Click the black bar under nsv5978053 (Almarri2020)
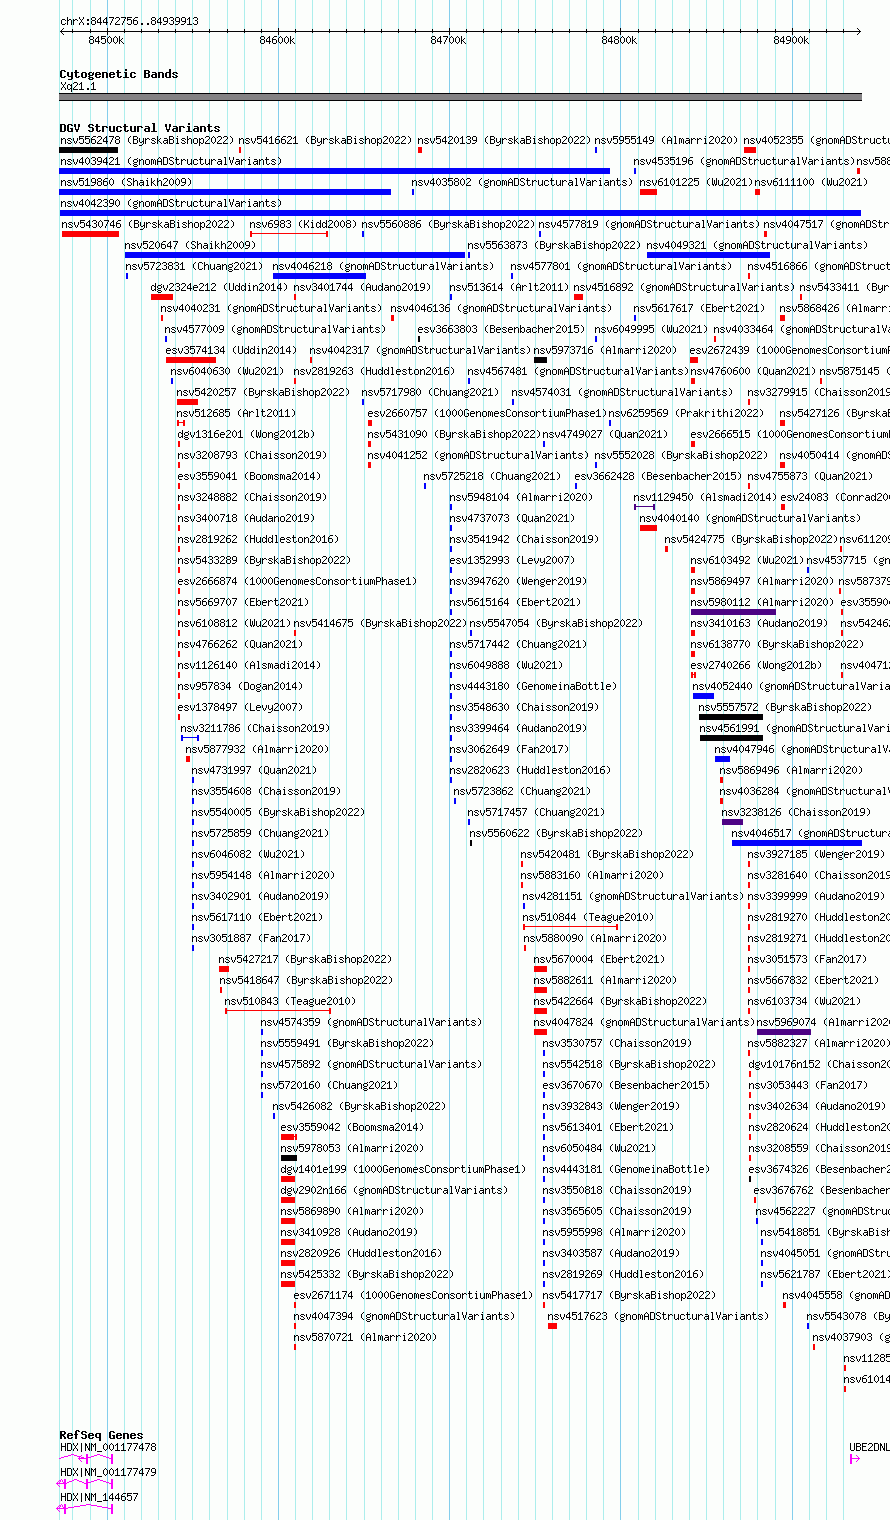This screenshot has height=1520, width=890. click(x=289, y=1158)
